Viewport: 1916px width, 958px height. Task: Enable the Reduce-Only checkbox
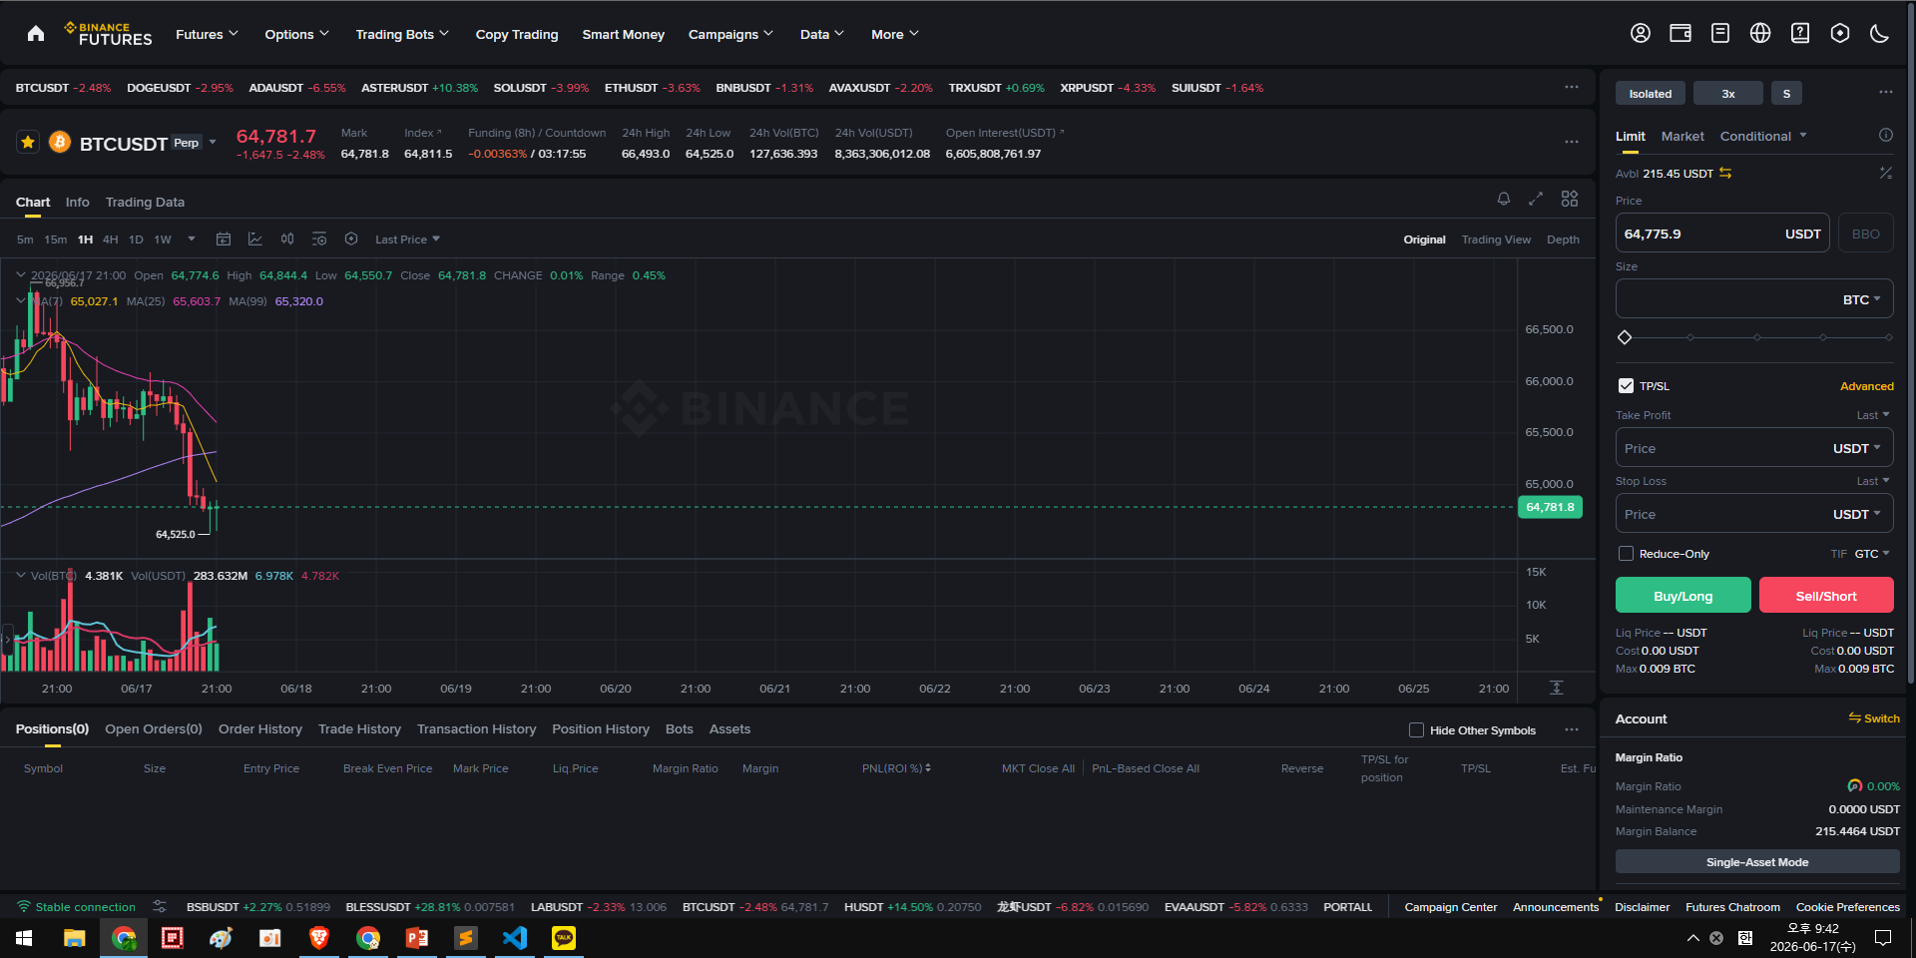pyautogui.click(x=1626, y=554)
